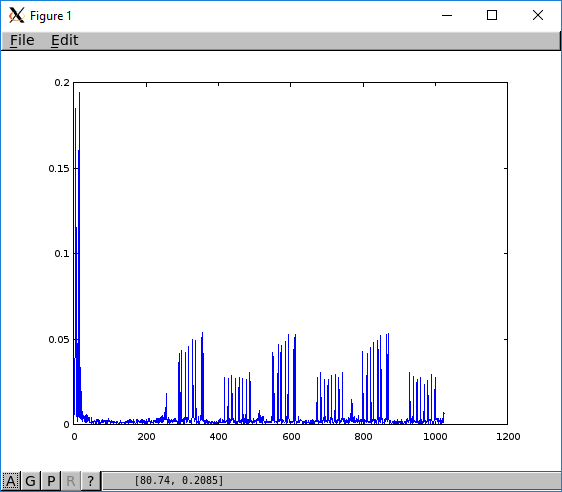Toggle autoscale with the A button
Viewport: 562px width, 492px height.
coord(11,481)
